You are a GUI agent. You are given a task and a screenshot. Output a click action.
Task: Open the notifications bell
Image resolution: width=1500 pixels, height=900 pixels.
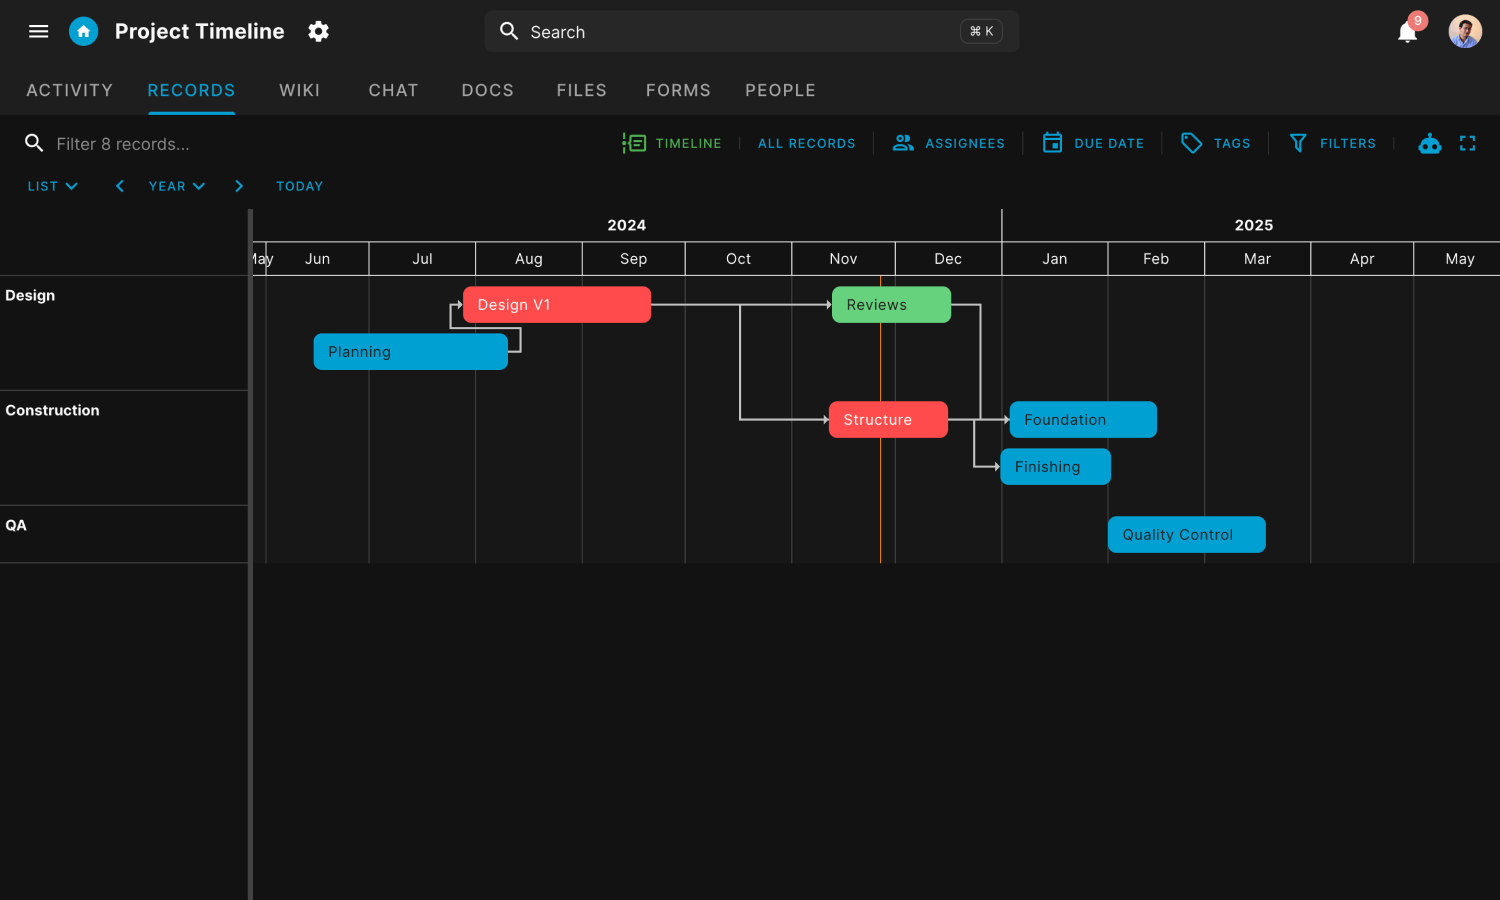1408,31
